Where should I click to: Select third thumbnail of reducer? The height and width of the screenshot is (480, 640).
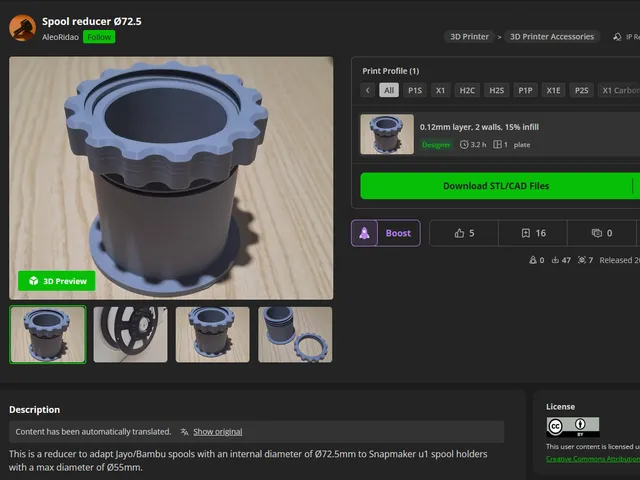213,334
